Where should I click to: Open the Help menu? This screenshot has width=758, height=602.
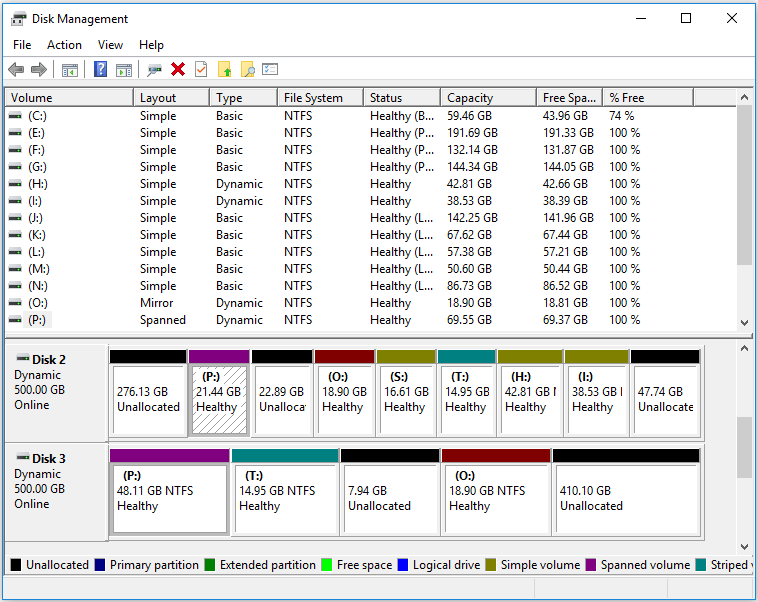tap(151, 45)
